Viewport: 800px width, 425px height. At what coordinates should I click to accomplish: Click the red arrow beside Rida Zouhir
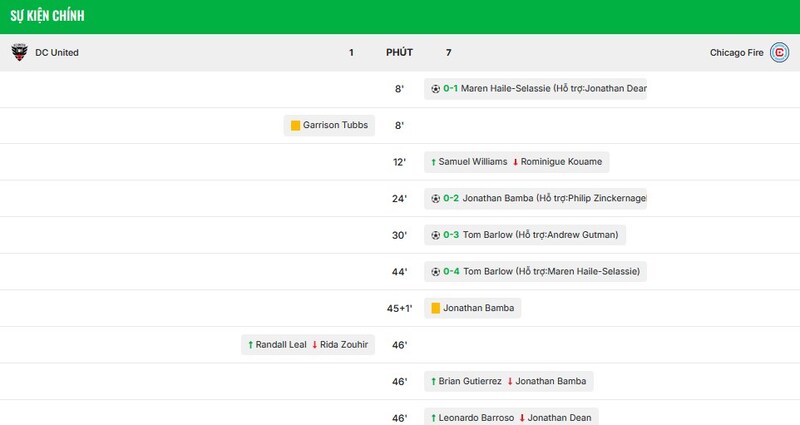[314, 345]
